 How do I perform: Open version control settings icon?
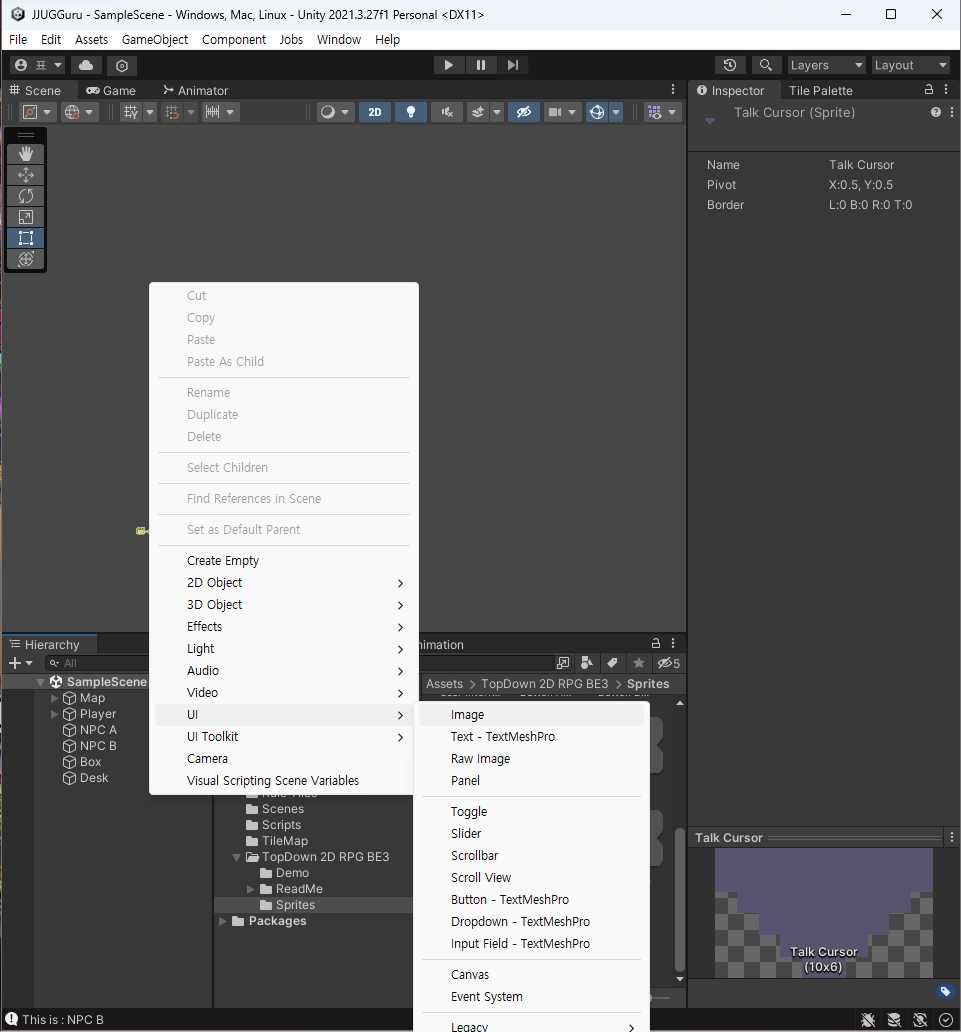(122, 65)
